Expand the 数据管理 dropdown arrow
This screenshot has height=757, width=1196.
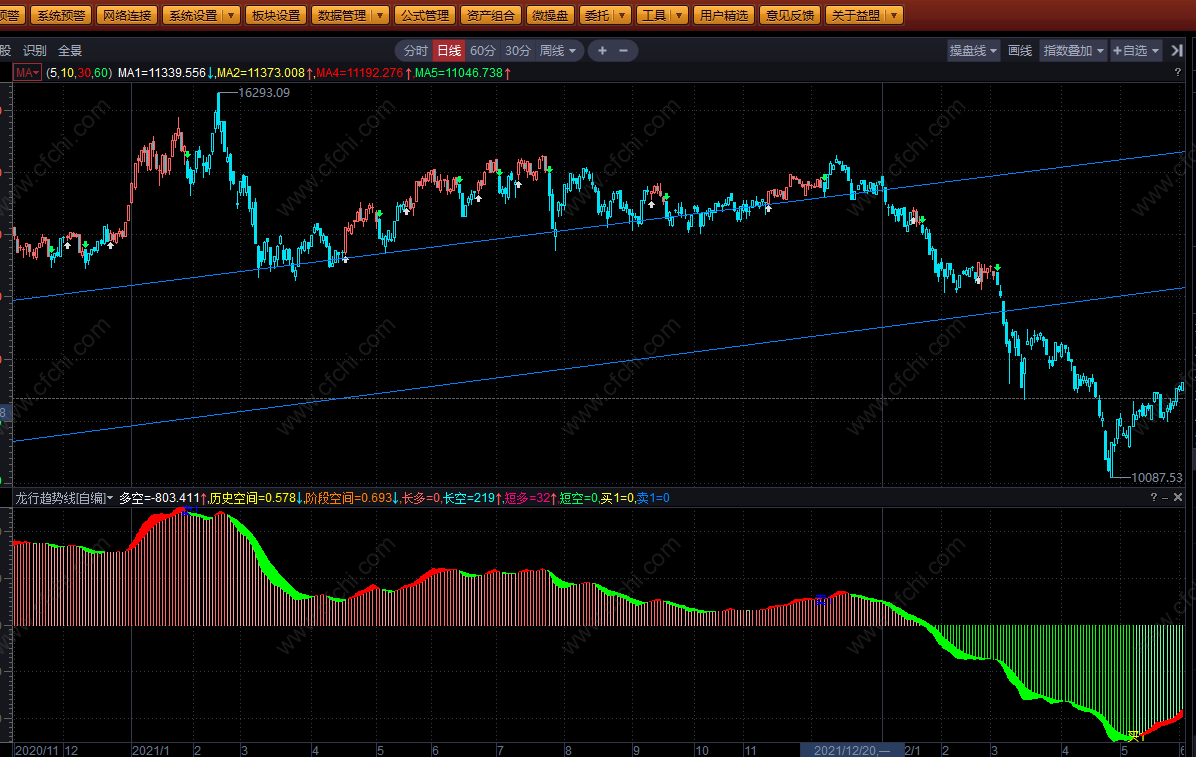pos(381,15)
